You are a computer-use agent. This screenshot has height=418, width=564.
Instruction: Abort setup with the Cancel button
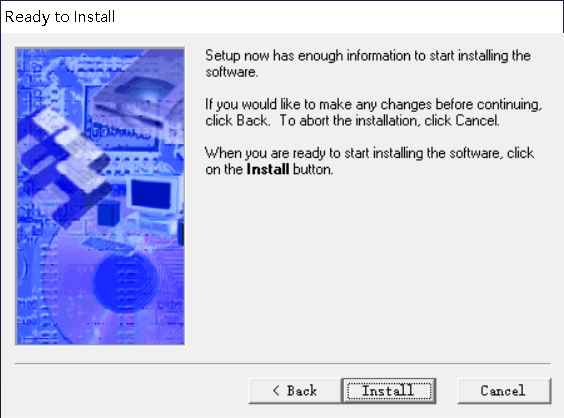click(x=504, y=391)
